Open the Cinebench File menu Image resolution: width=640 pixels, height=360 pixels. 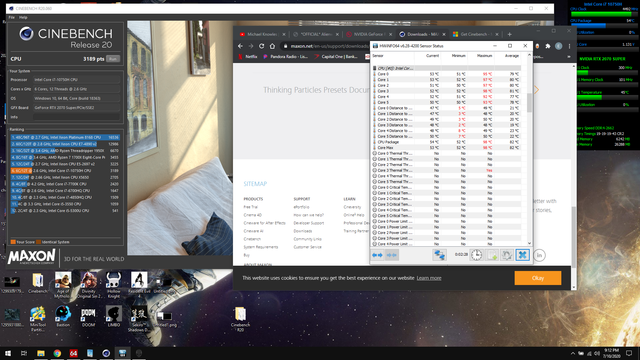coord(11,18)
